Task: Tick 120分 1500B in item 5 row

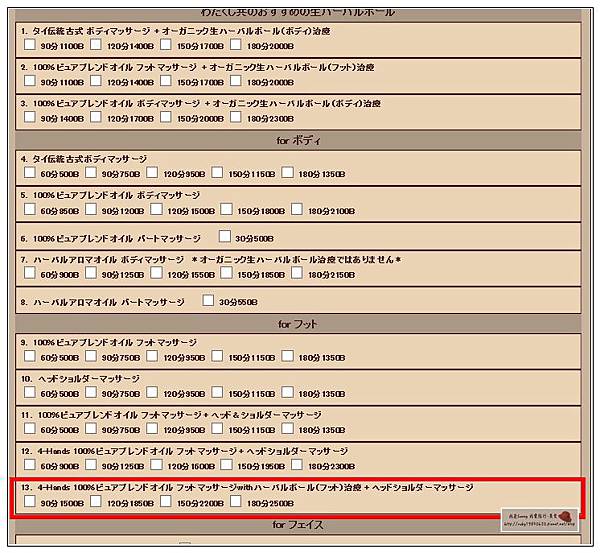Action: (156, 209)
